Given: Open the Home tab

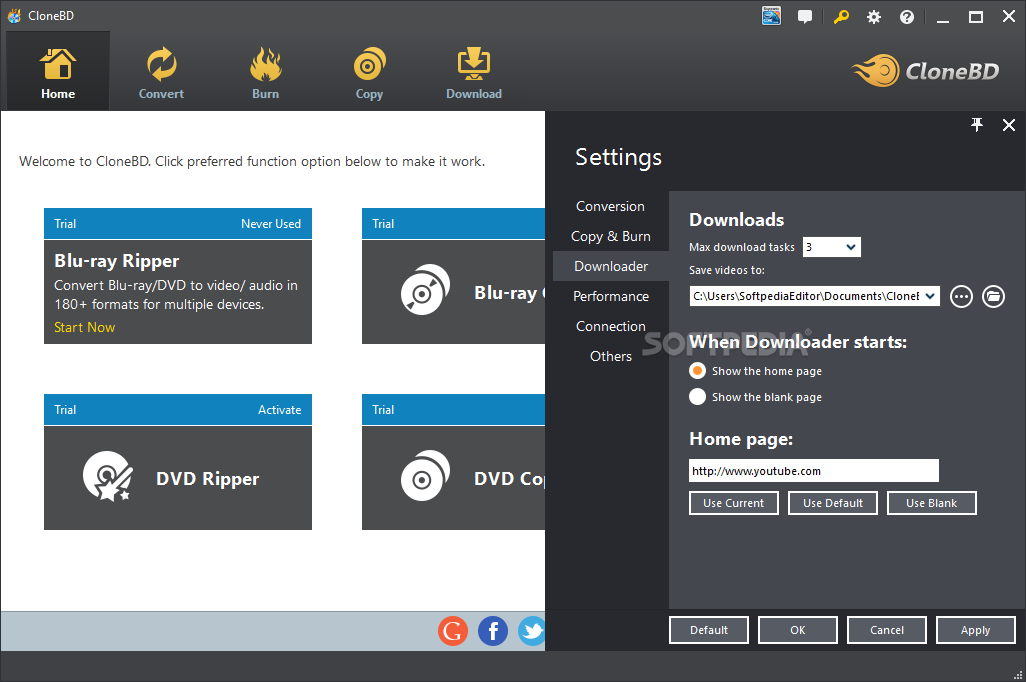Looking at the screenshot, I should coord(58,71).
